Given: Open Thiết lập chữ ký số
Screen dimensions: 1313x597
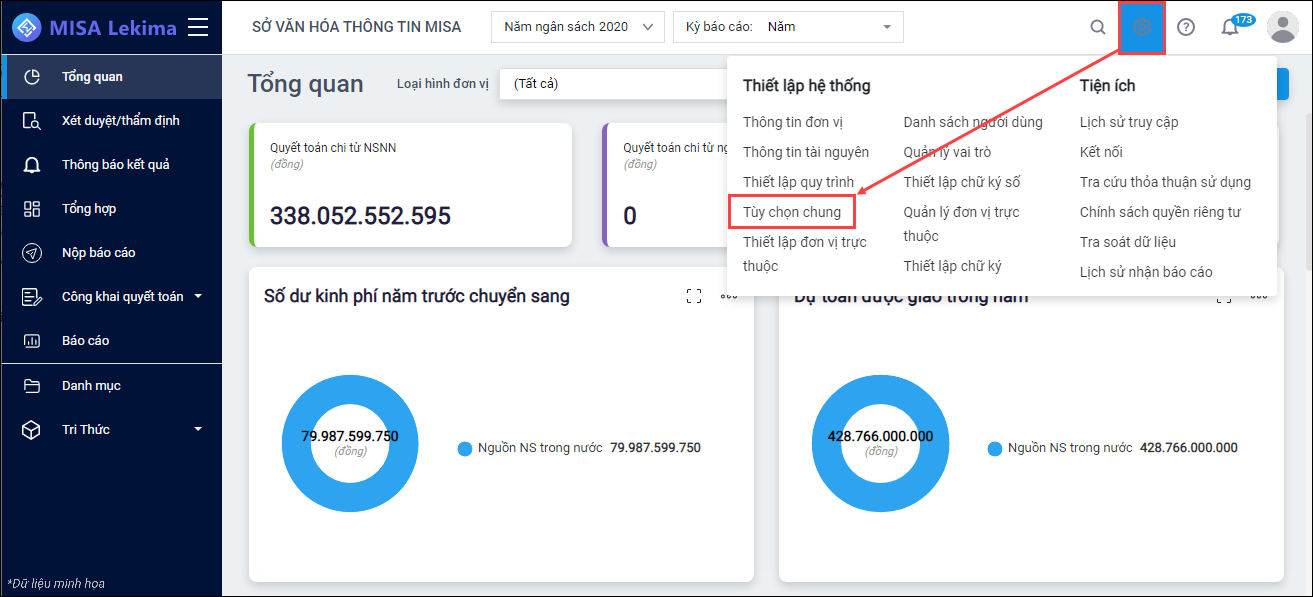Looking at the screenshot, I should 962,182.
